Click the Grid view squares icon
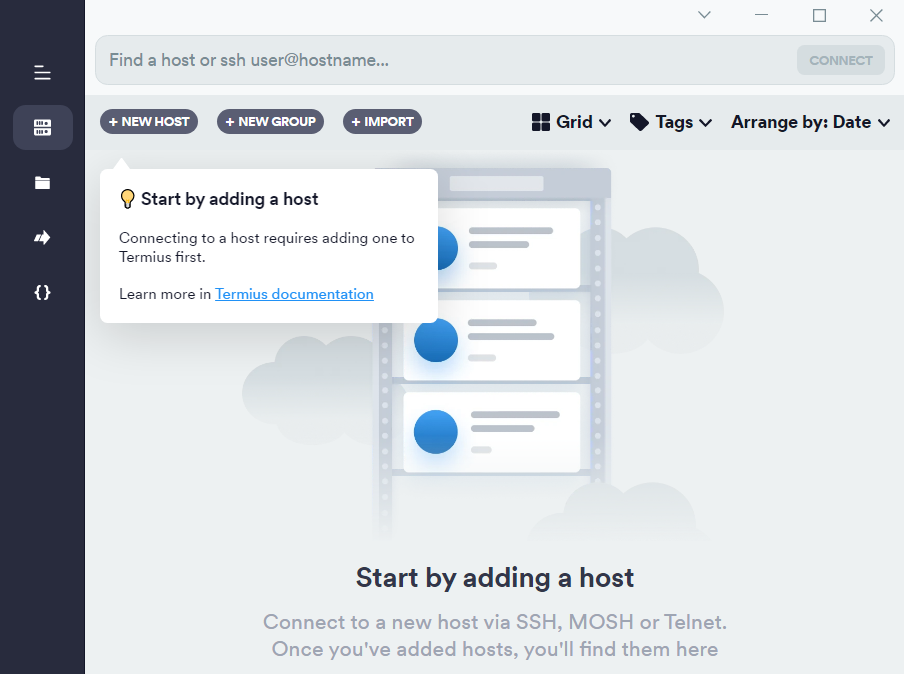 (540, 122)
